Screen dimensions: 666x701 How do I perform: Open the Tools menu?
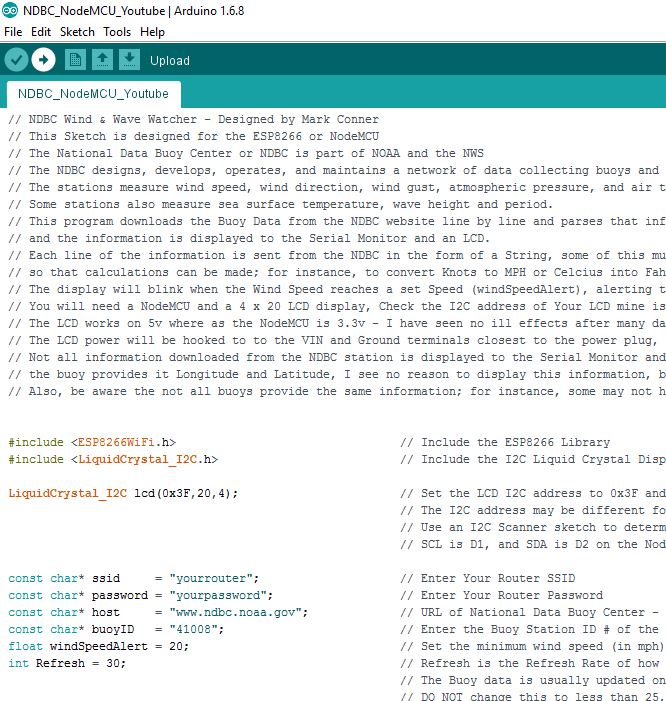(x=117, y=32)
